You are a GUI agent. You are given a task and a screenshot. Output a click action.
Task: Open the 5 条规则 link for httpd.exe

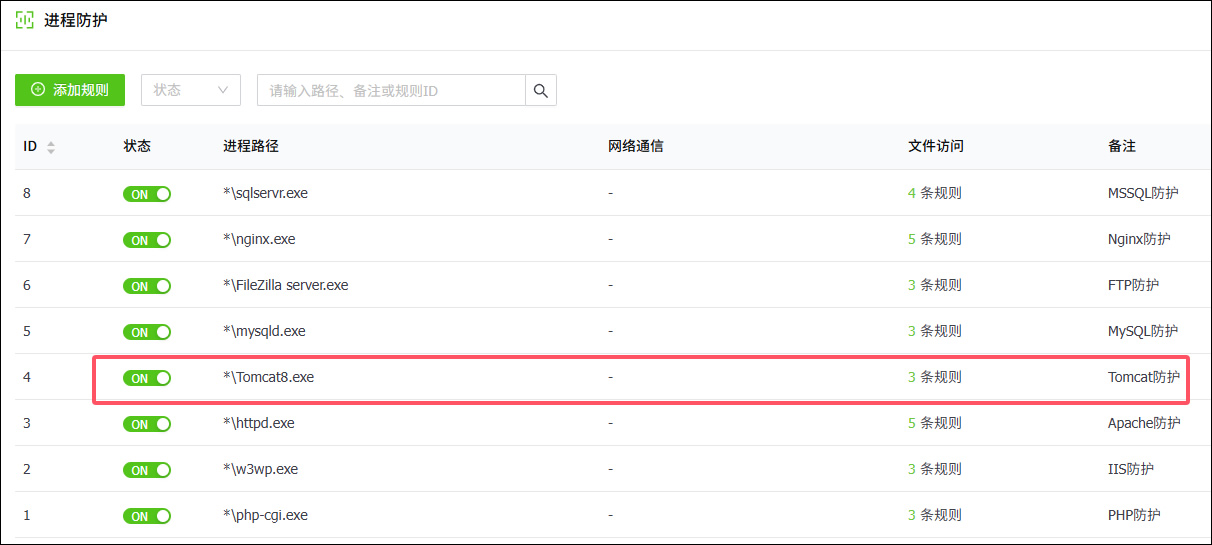coord(934,423)
